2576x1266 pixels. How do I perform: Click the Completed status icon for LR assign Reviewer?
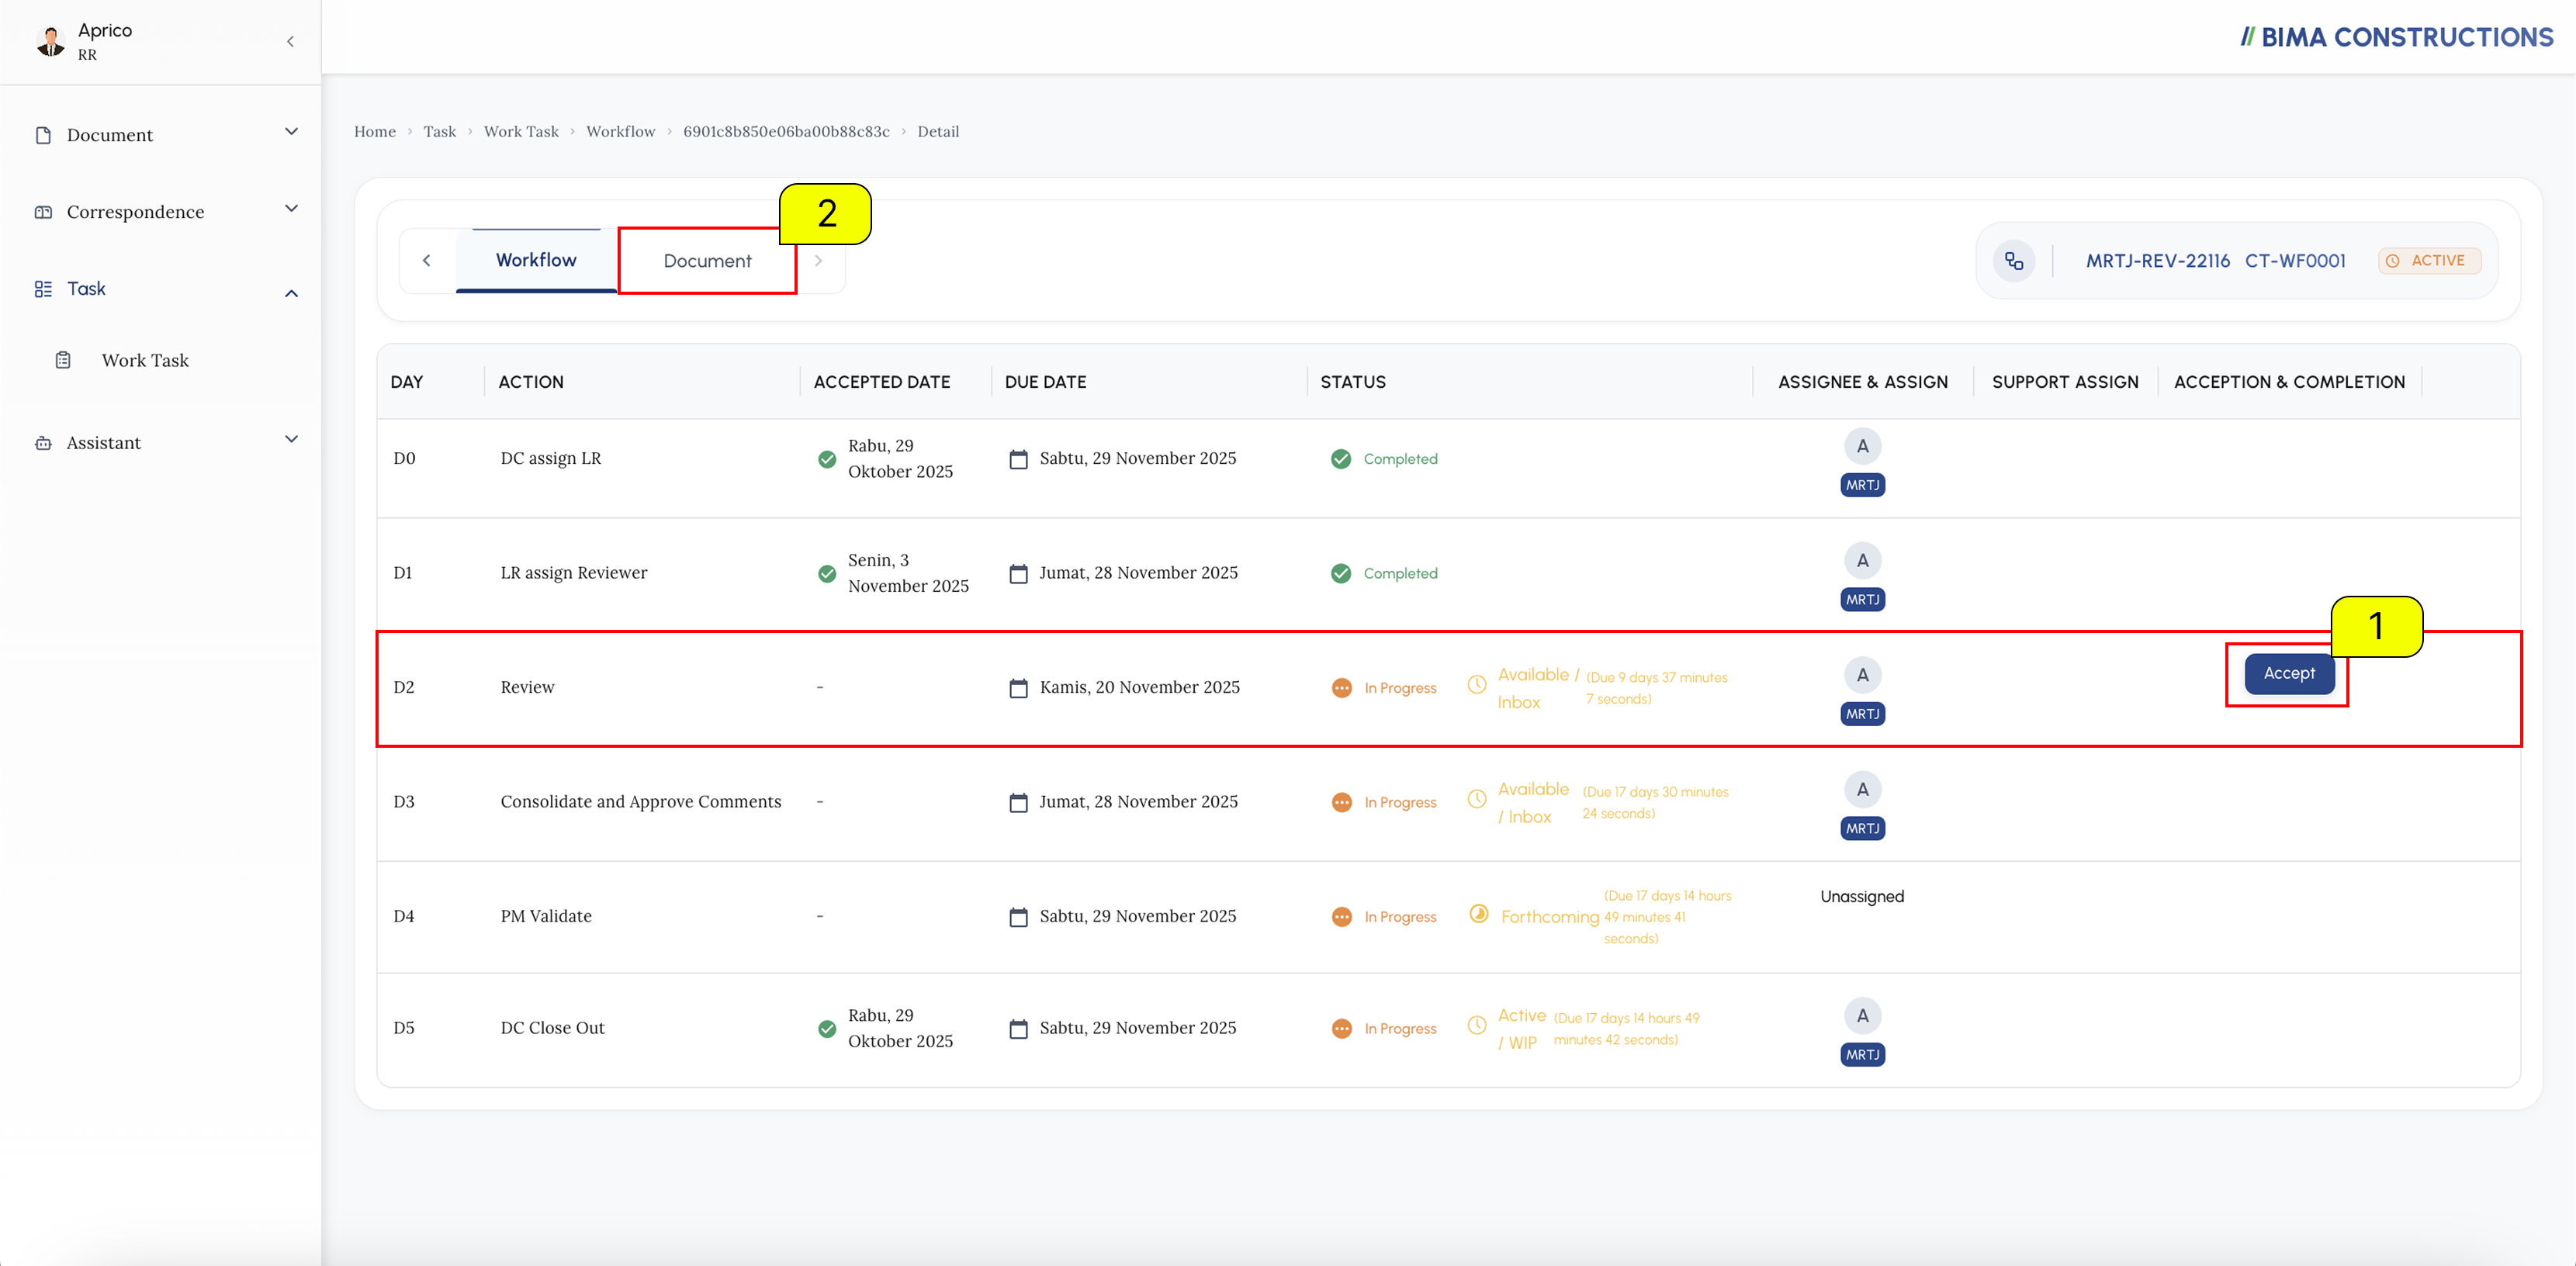[x=1341, y=573]
